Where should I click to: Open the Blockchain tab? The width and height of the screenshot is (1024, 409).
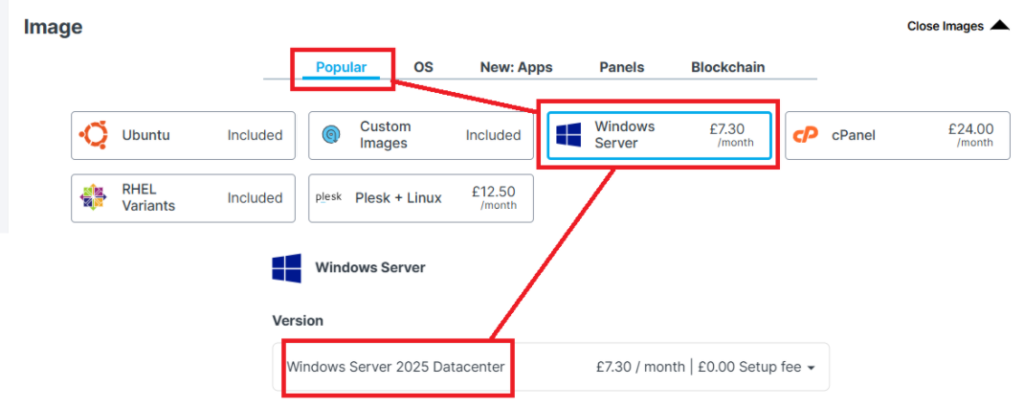727,68
